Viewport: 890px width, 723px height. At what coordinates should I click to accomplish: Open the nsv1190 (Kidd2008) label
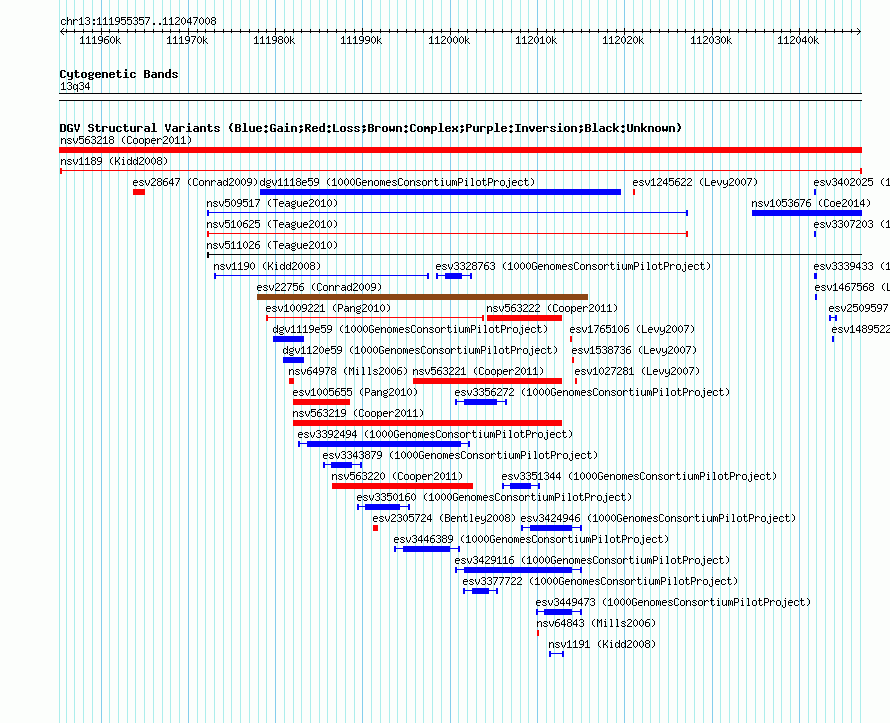click(x=267, y=266)
